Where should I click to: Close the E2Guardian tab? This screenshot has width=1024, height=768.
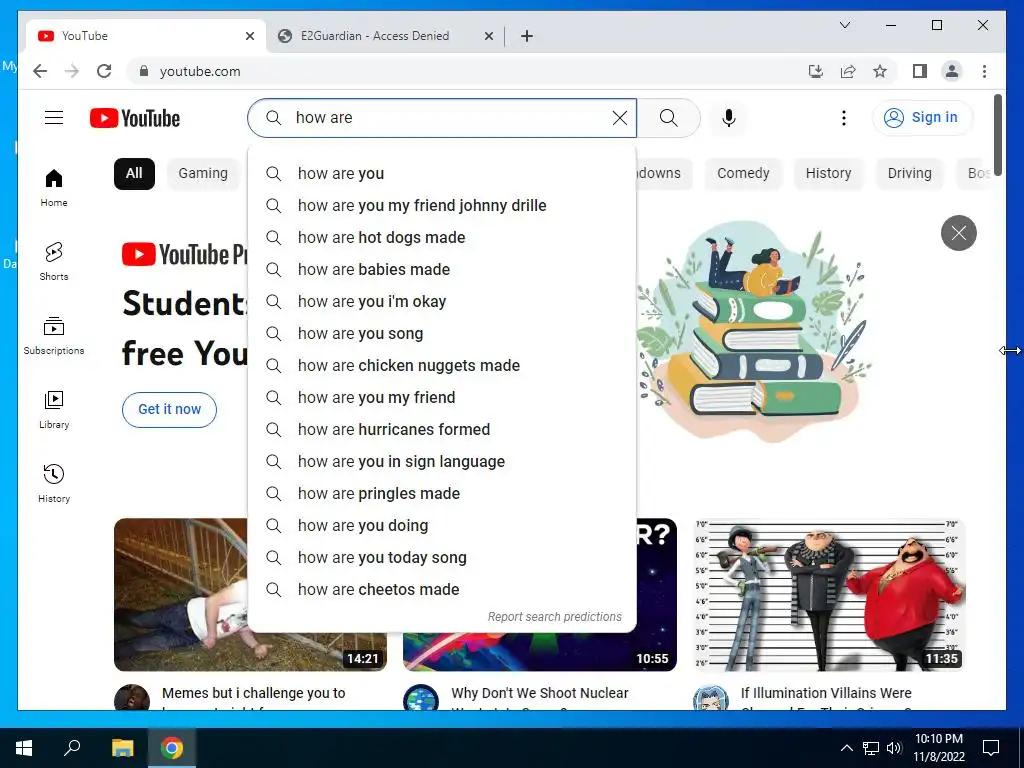point(488,36)
